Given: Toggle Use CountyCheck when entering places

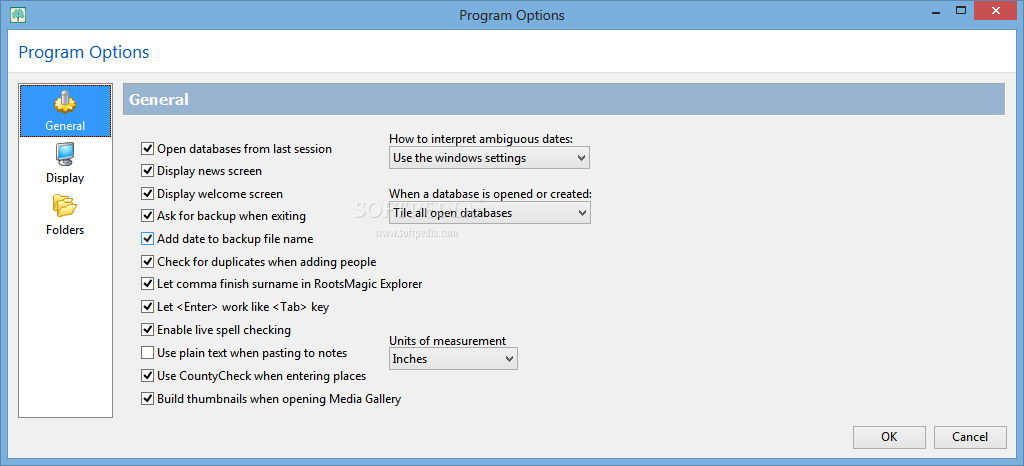Looking at the screenshot, I should (x=147, y=376).
